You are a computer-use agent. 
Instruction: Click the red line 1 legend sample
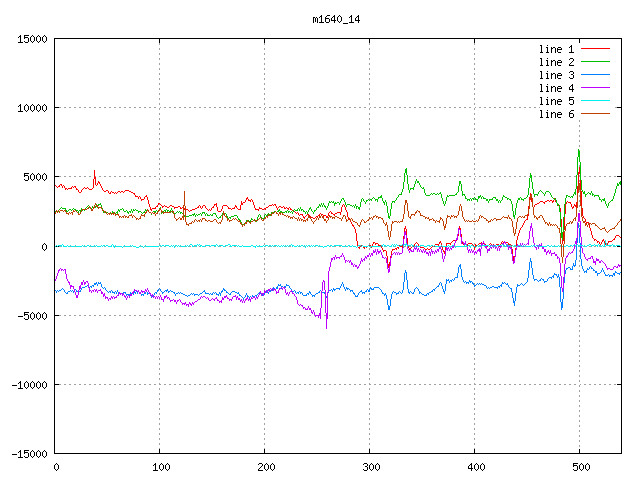point(595,49)
